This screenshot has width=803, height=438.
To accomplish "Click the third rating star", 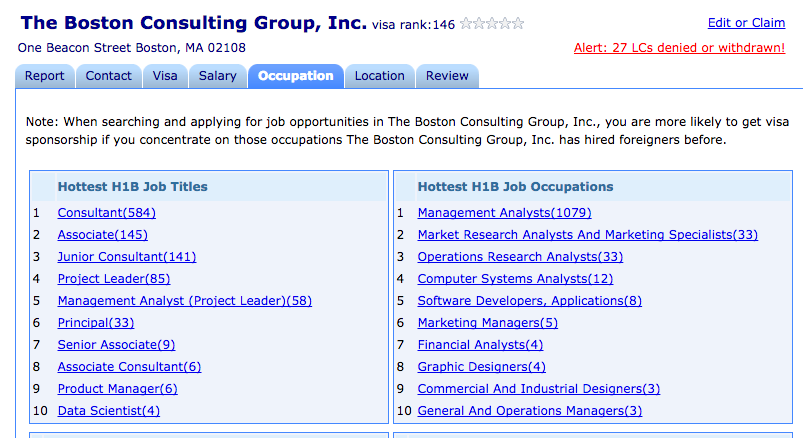I will tap(492, 23).
